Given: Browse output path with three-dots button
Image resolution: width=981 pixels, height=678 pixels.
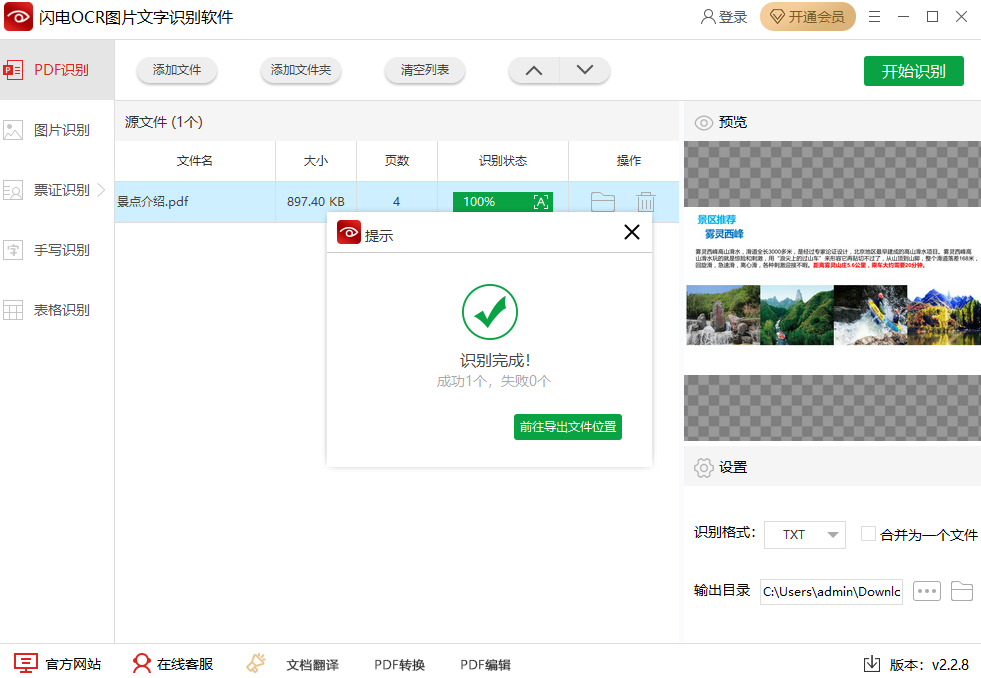Looking at the screenshot, I should [927, 591].
